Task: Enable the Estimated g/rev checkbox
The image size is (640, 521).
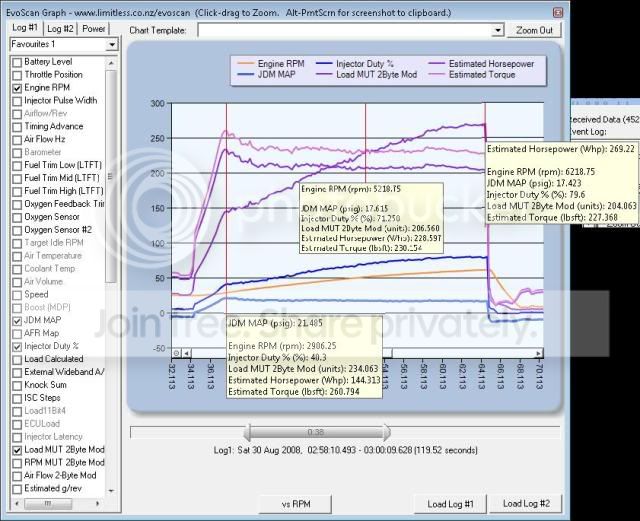Action: click(17, 489)
